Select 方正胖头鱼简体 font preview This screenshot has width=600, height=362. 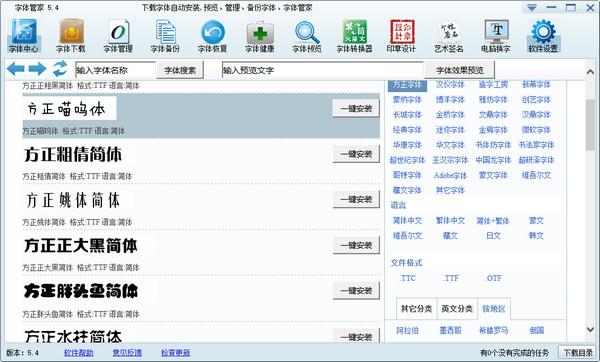(x=81, y=291)
